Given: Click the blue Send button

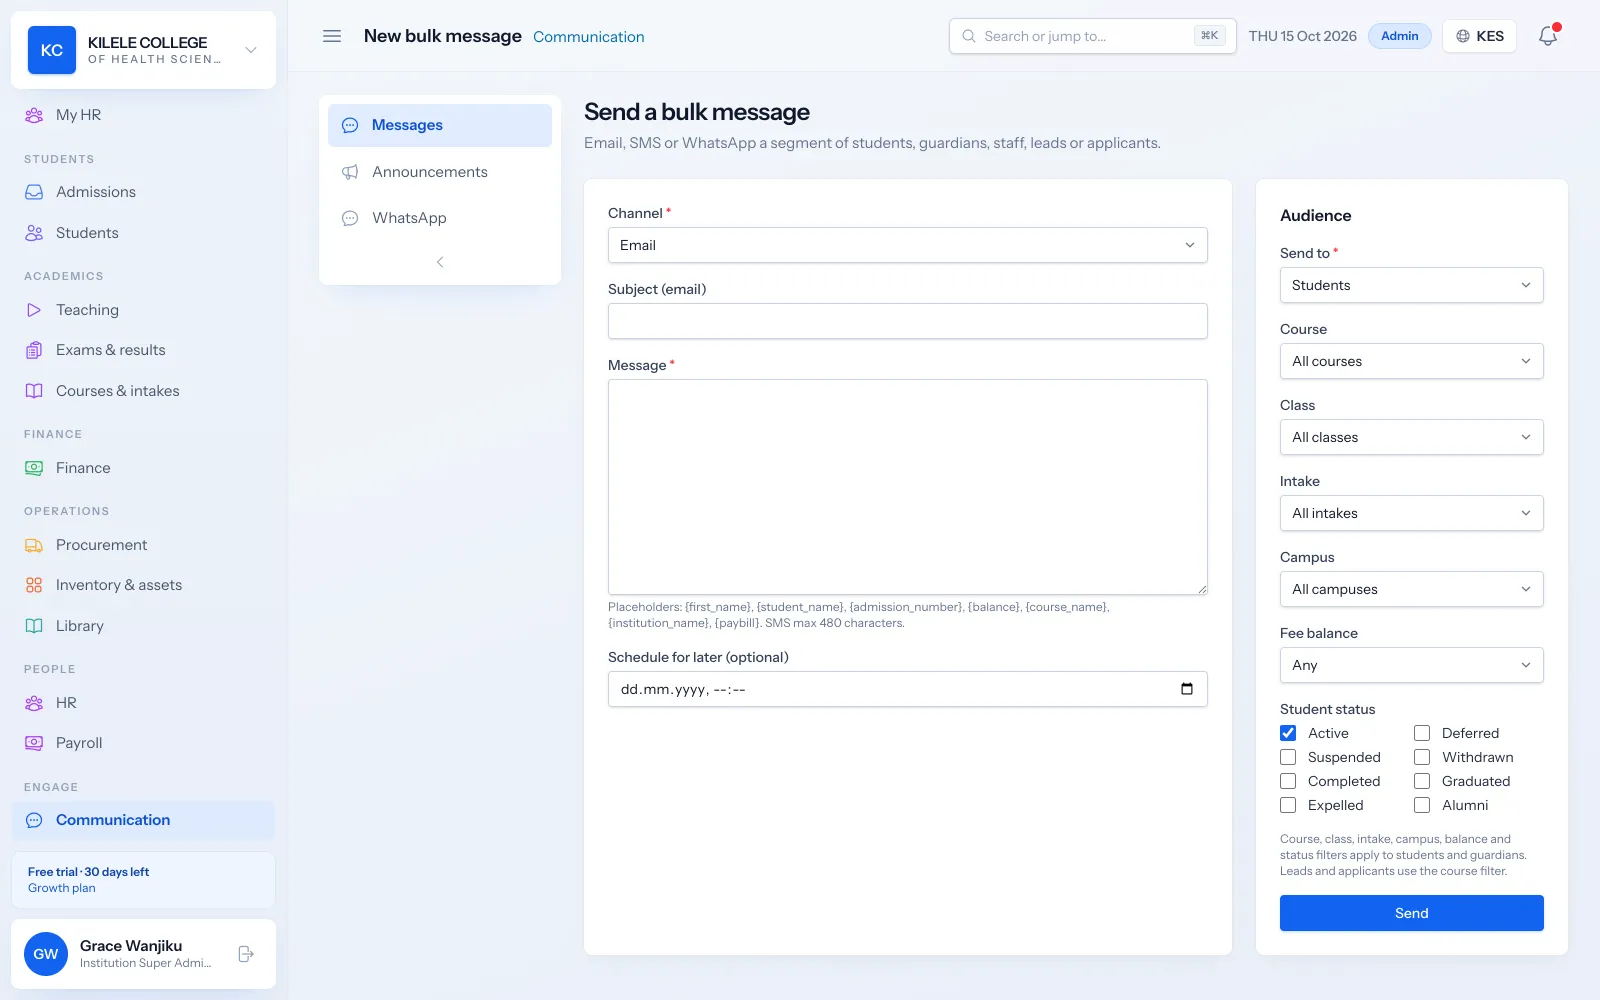Looking at the screenshot, I should (x=1412, y=913).
